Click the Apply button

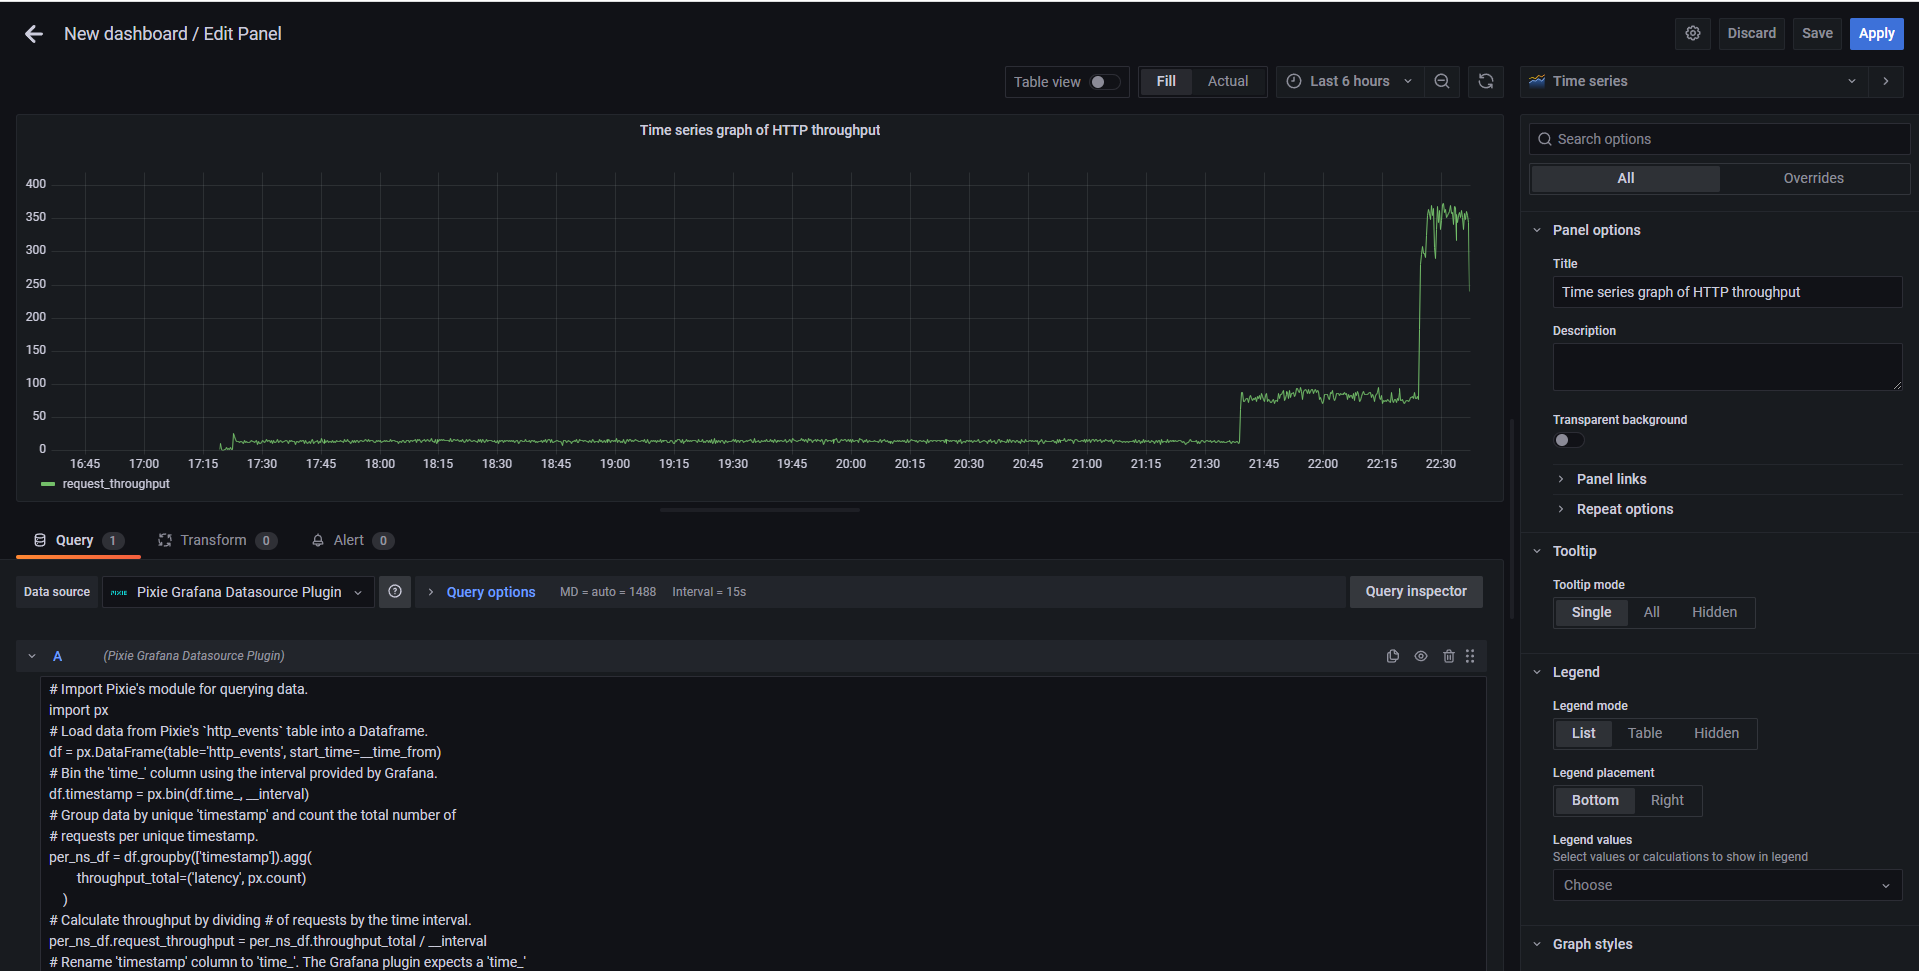1876,33
